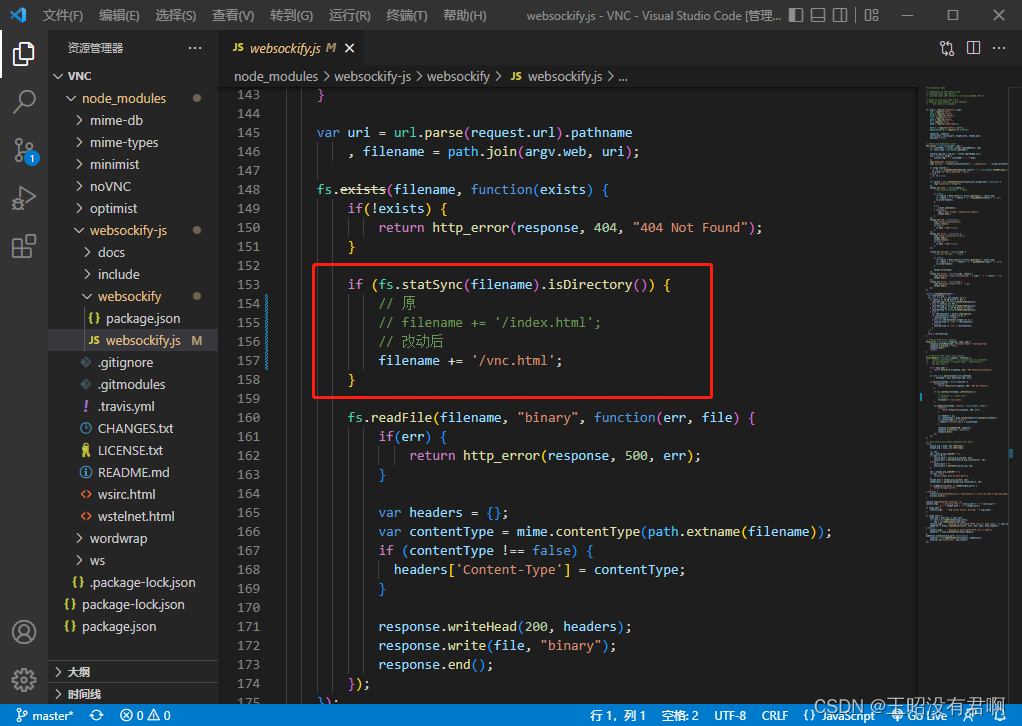Open the 查看(V) menu
The image size is (1022, 726).
tap(233, 15)
